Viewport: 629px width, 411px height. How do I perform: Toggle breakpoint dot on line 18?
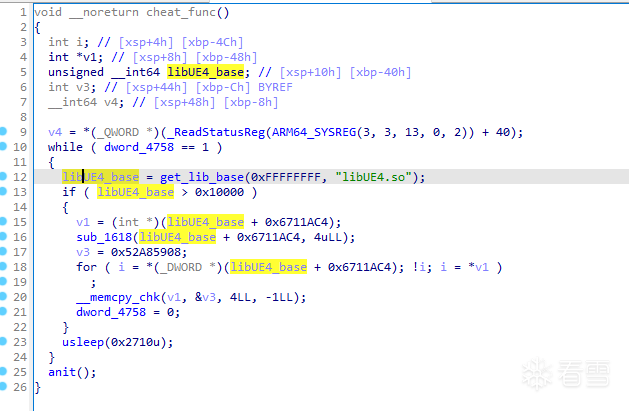(3, 266)
